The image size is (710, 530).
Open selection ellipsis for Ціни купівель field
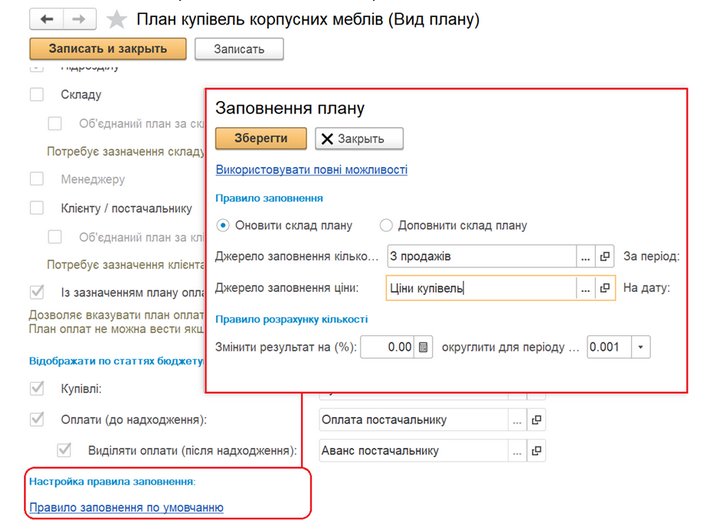(x=585, y=288)
